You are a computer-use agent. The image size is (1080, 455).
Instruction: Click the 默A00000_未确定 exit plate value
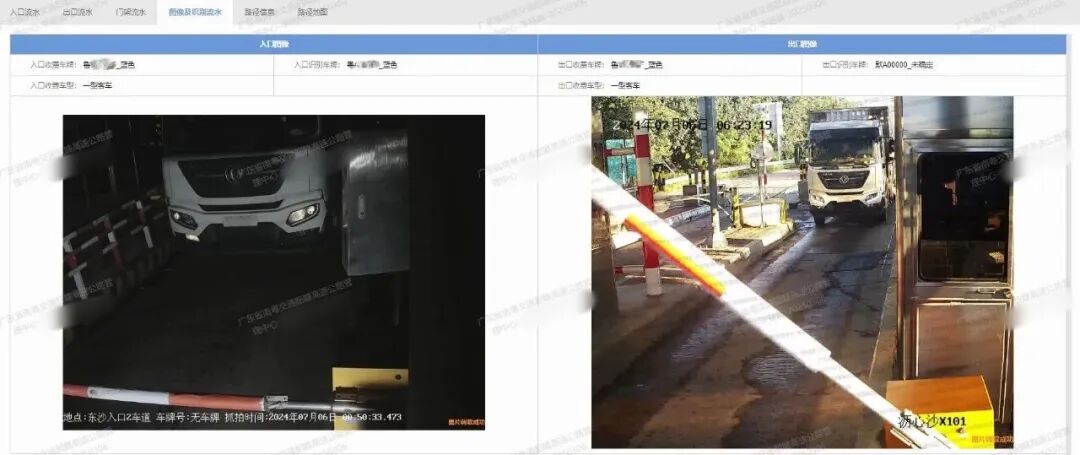(904, 65)
